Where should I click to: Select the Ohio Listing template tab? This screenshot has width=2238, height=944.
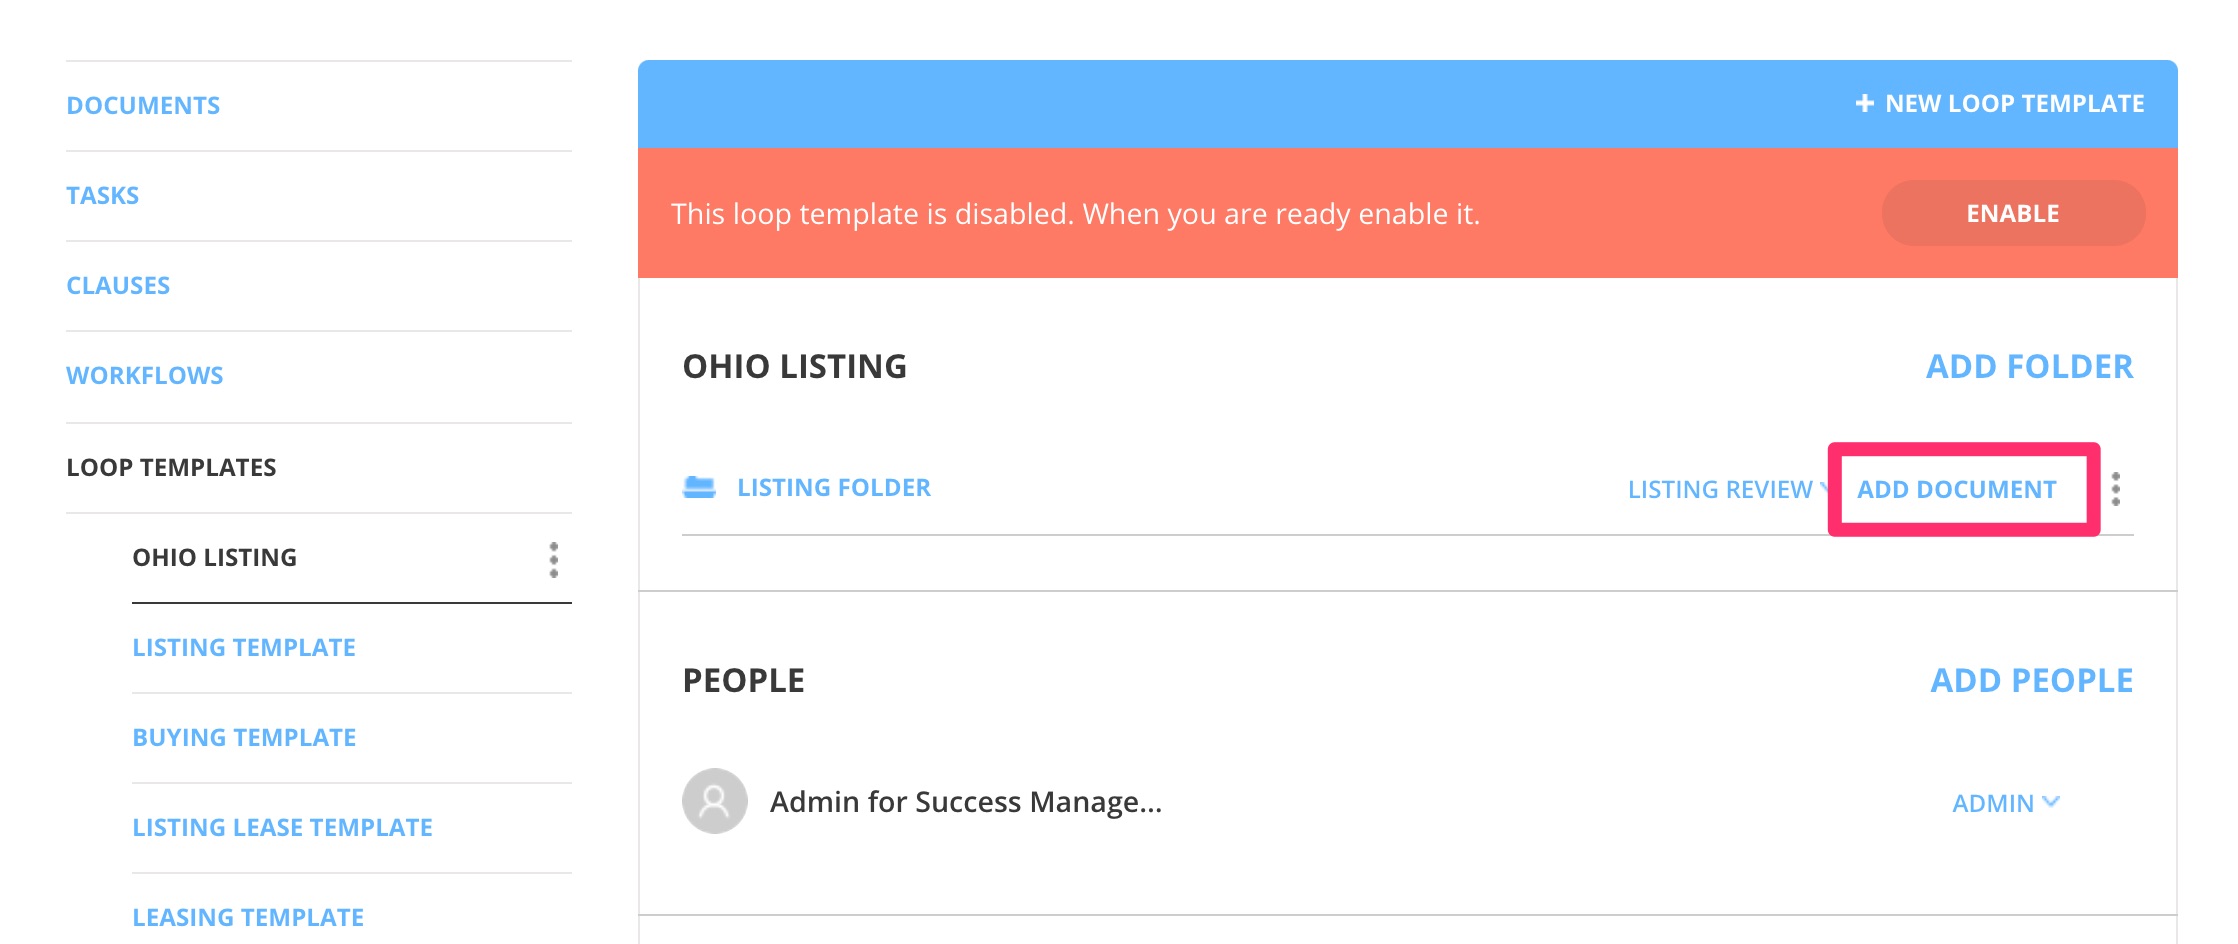(215, 557)
